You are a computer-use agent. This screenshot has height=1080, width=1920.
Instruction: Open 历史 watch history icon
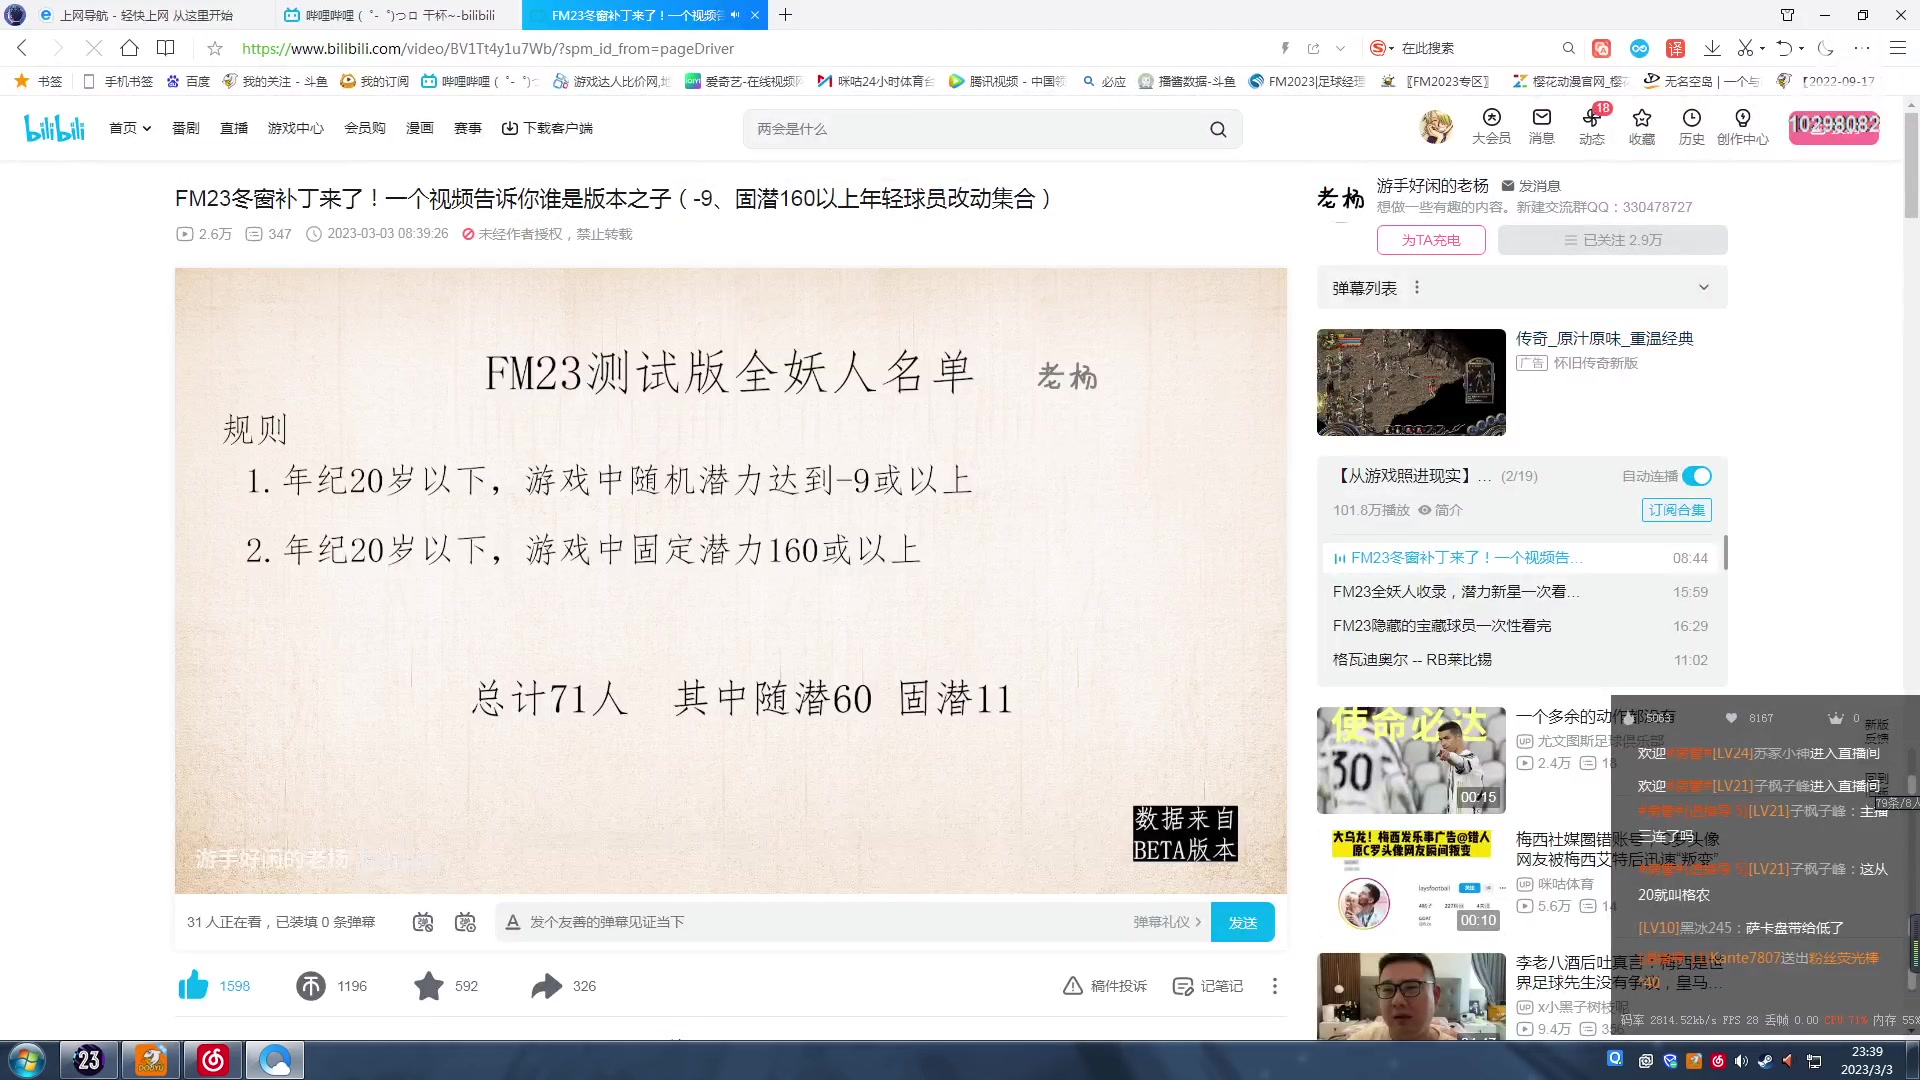1691,127
